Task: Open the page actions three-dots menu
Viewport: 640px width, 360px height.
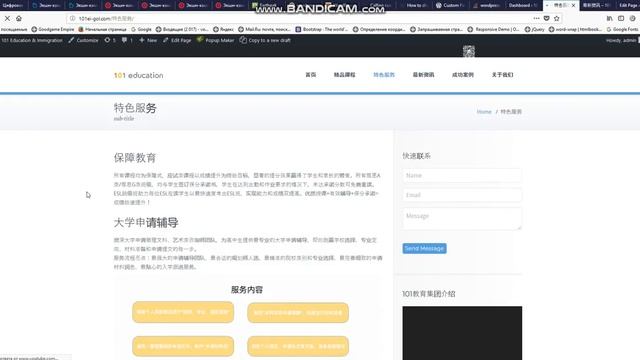Action: tap(536, 18)
